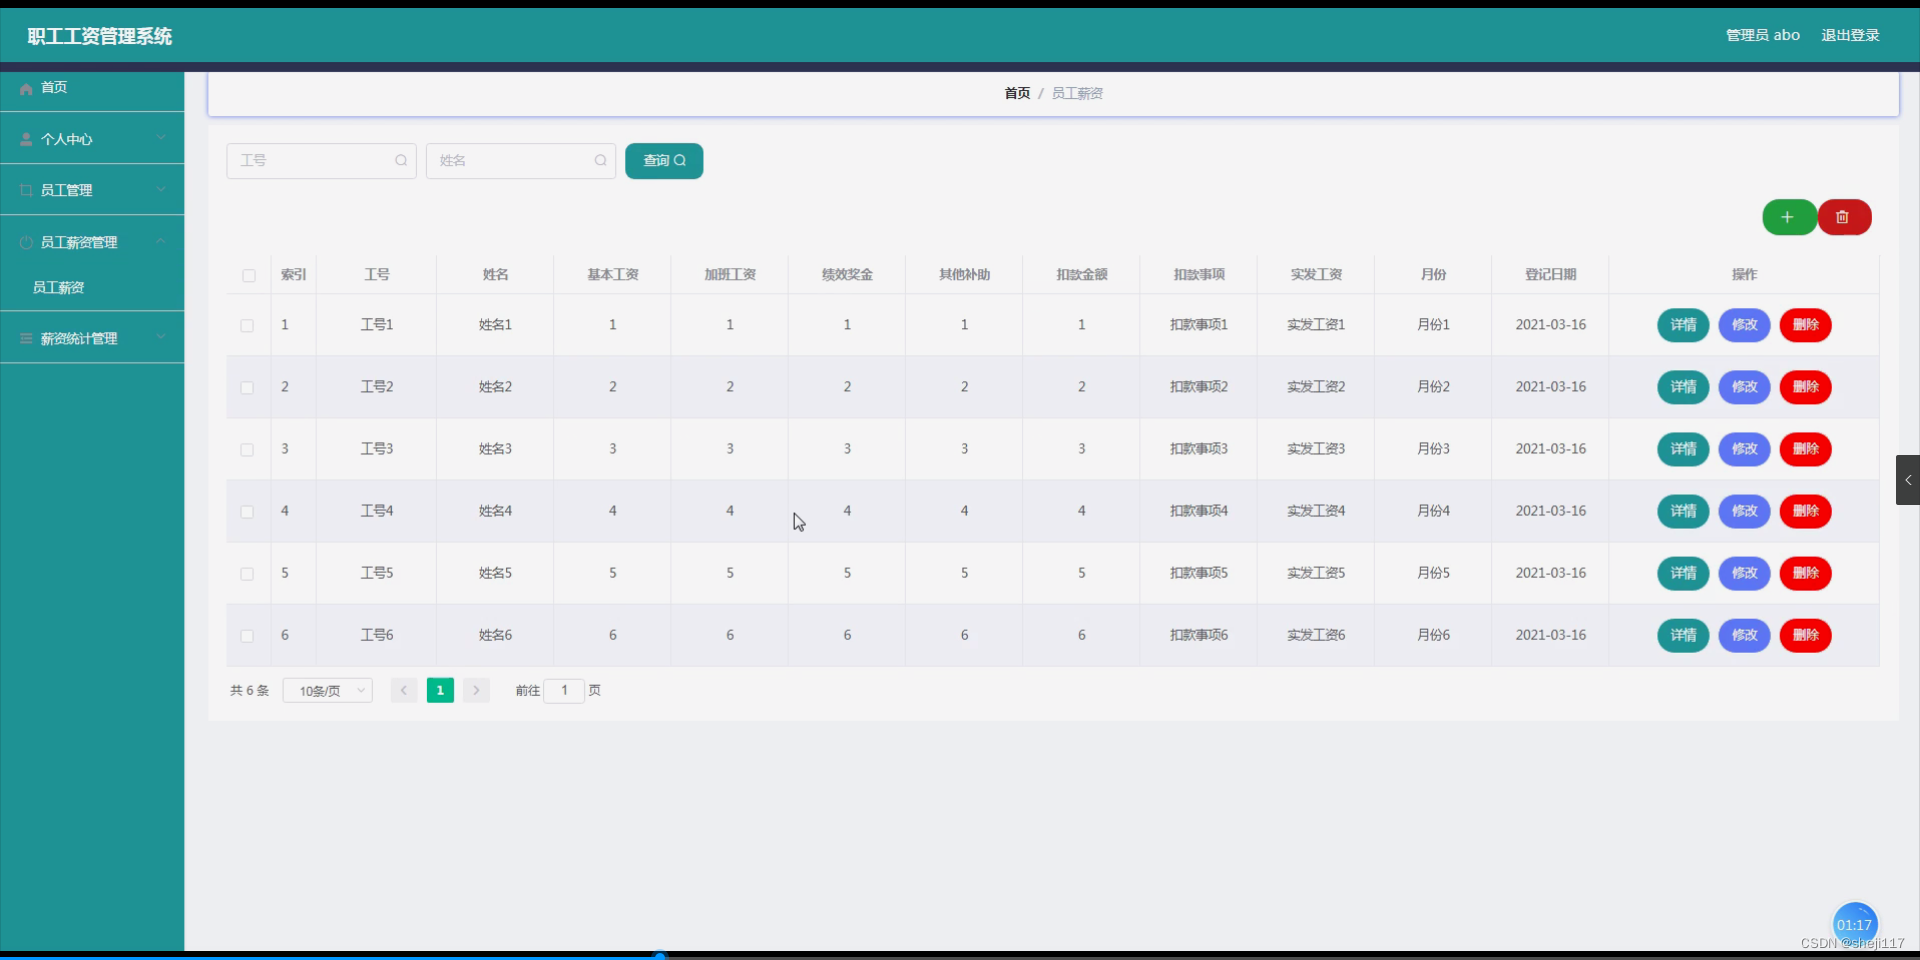Image resolution: width=1920 pixels, height=960 pixels.
Task: Open 薪资统计管理 in the sidebar
Action: point(92,338)
